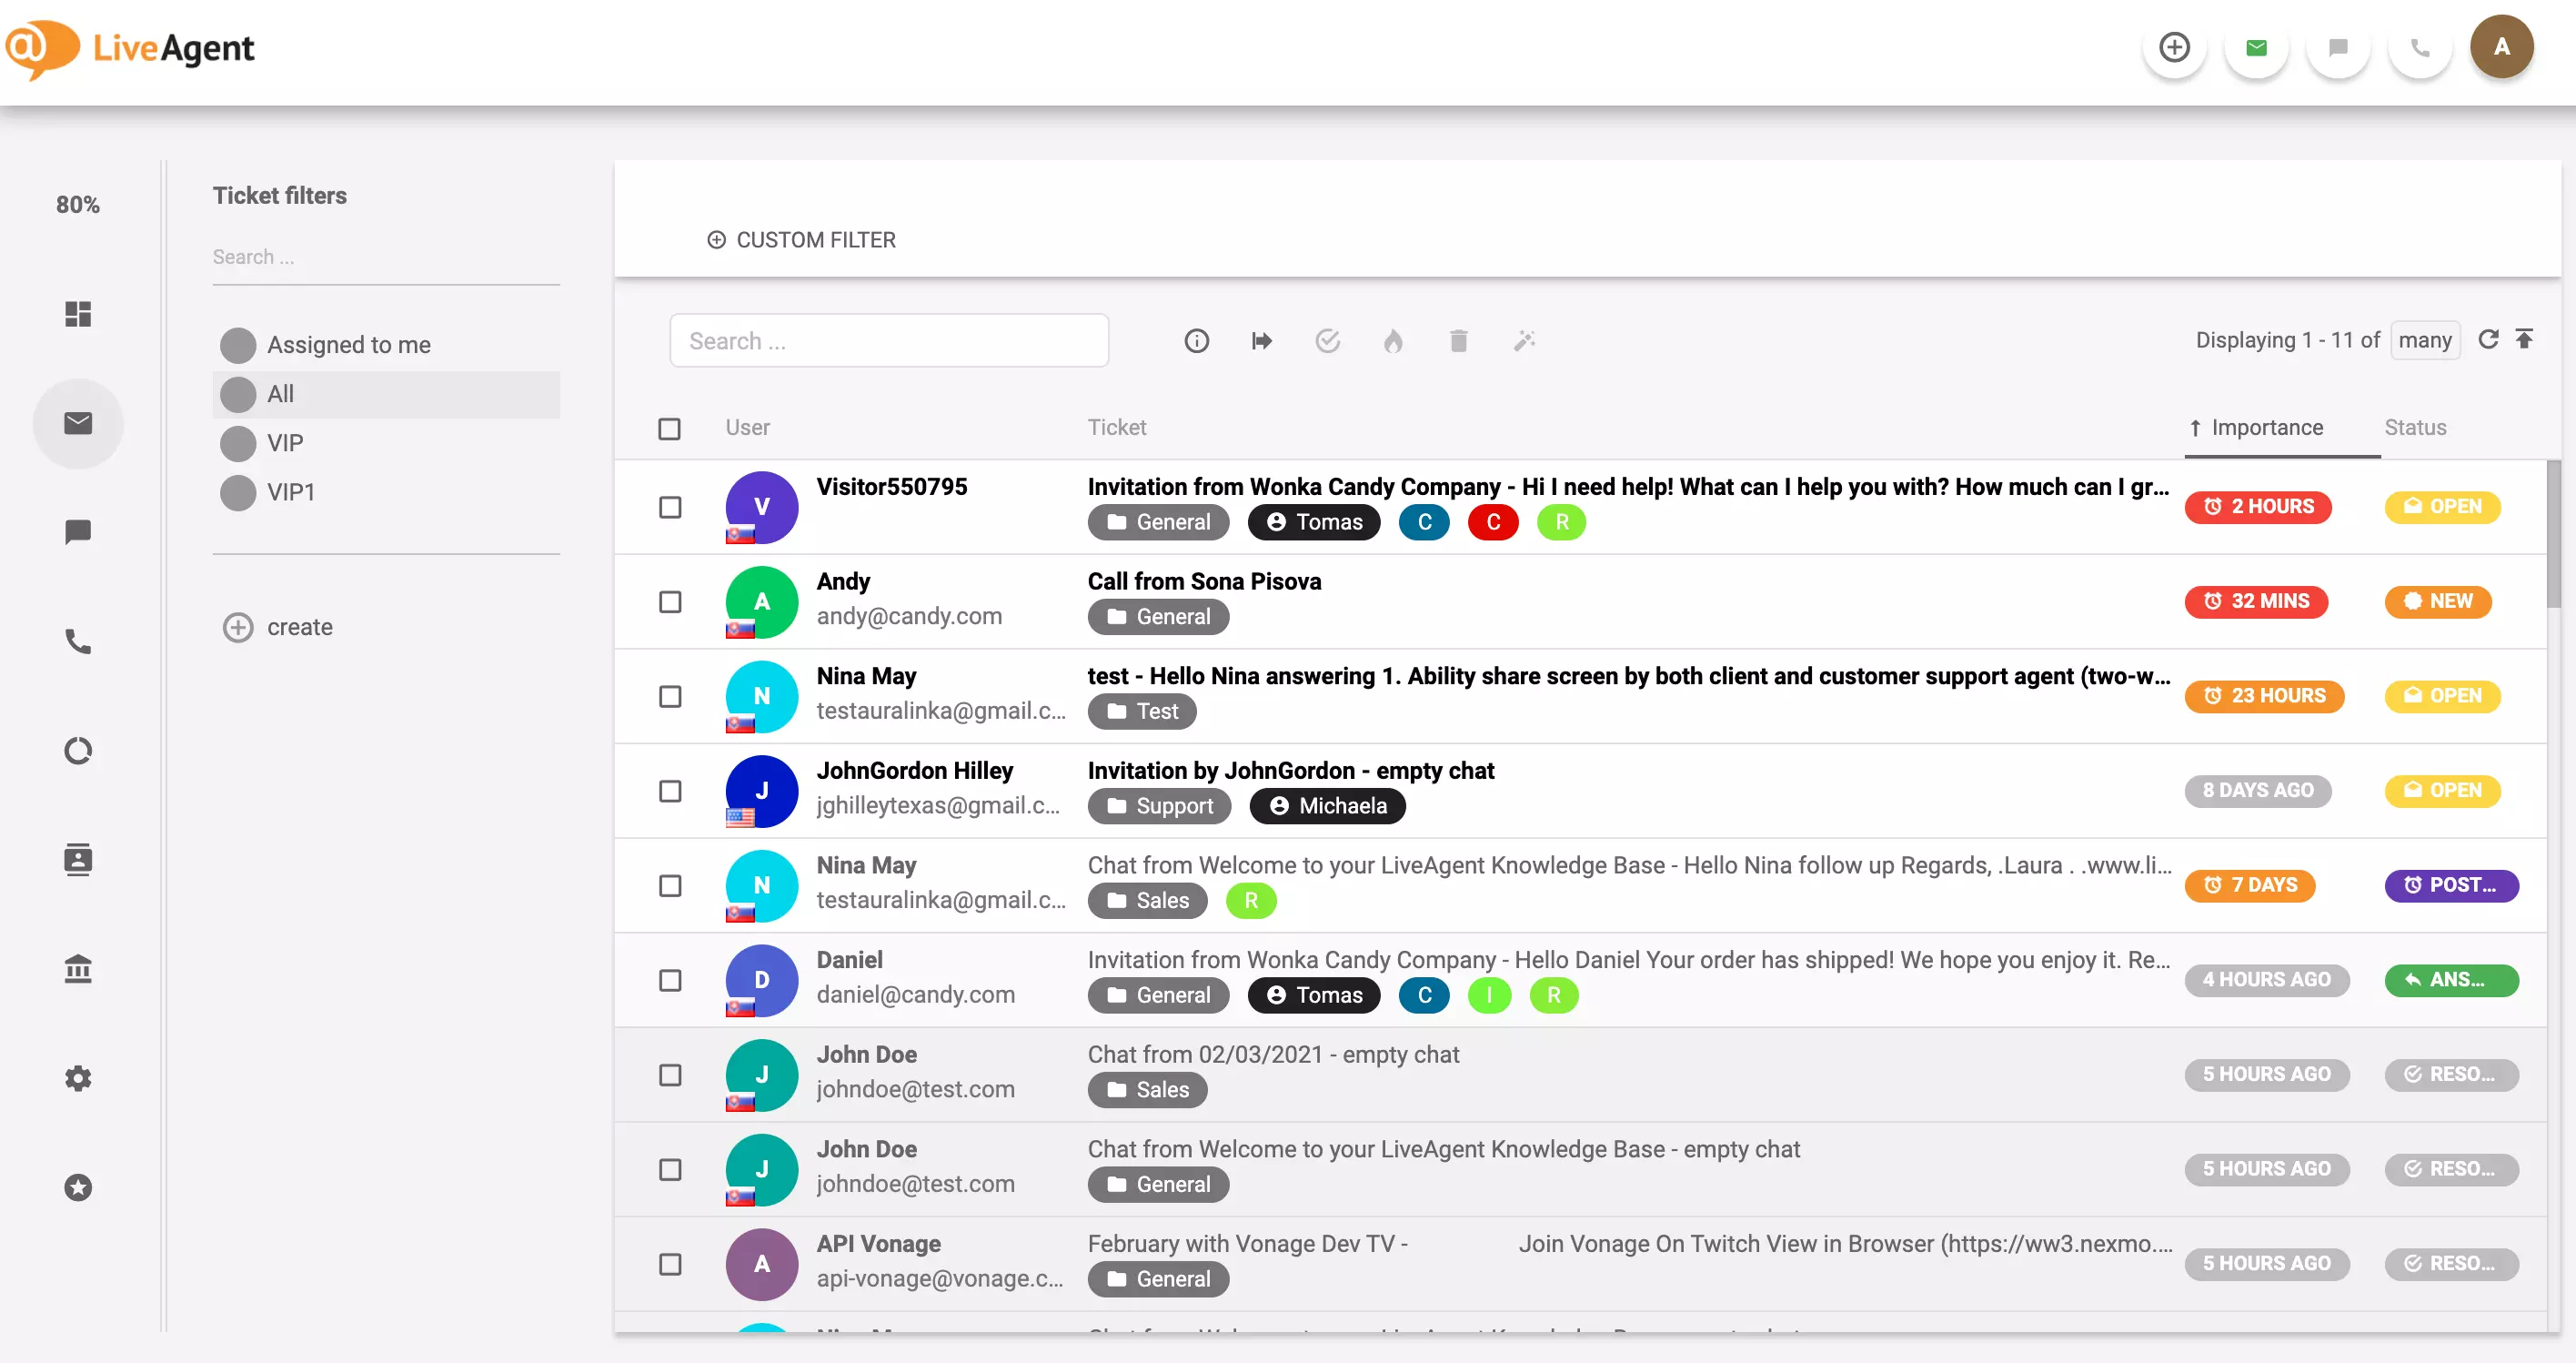Switch sorting to the Status column

(2415, 427)
